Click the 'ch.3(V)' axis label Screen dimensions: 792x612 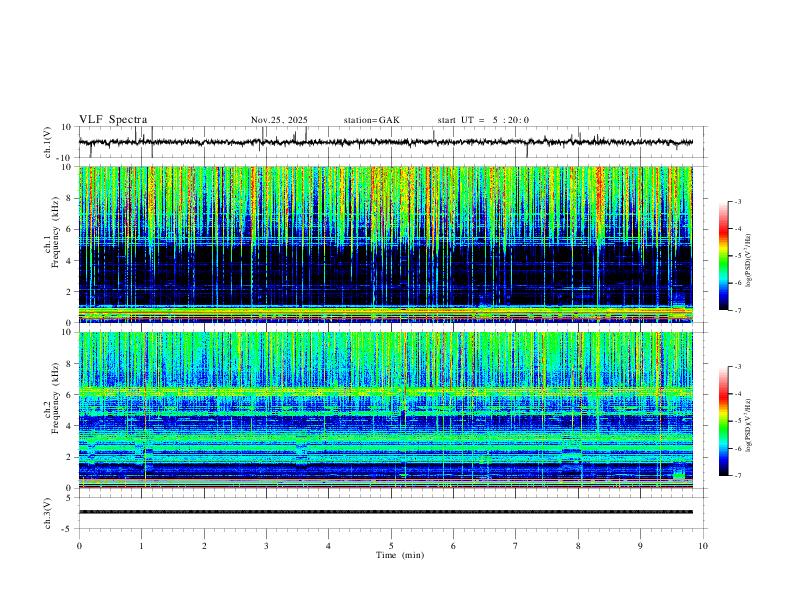(x=48, y=513)
